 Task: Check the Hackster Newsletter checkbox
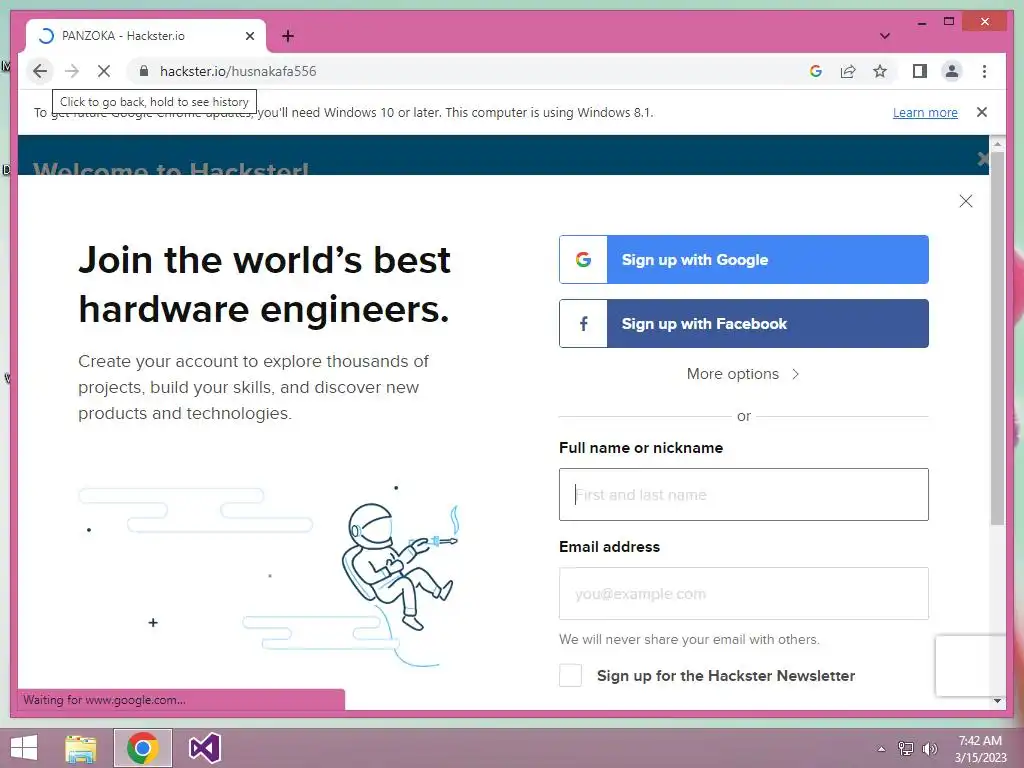[570, 675]
